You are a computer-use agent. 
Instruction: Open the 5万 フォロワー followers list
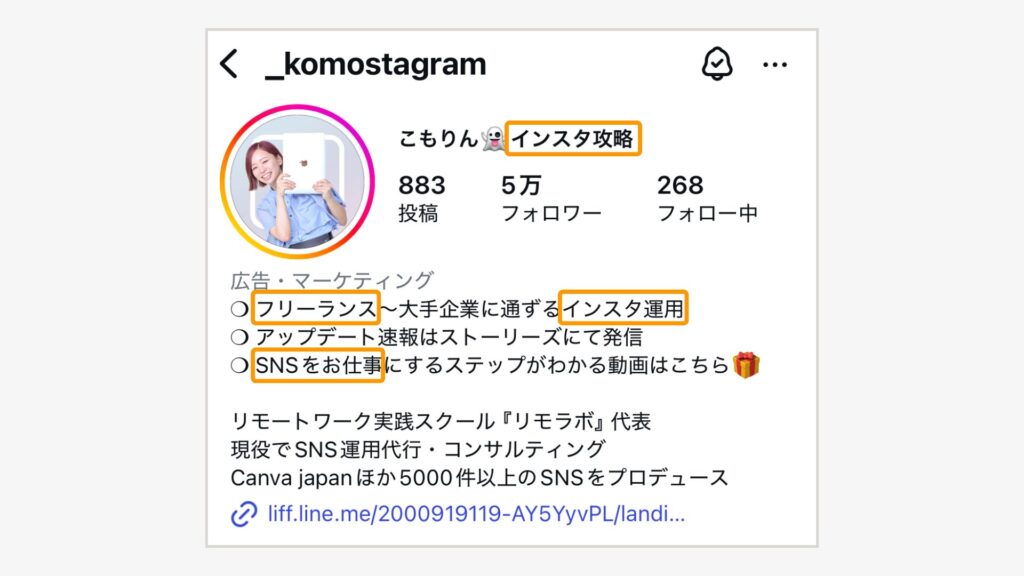(551, 199)
